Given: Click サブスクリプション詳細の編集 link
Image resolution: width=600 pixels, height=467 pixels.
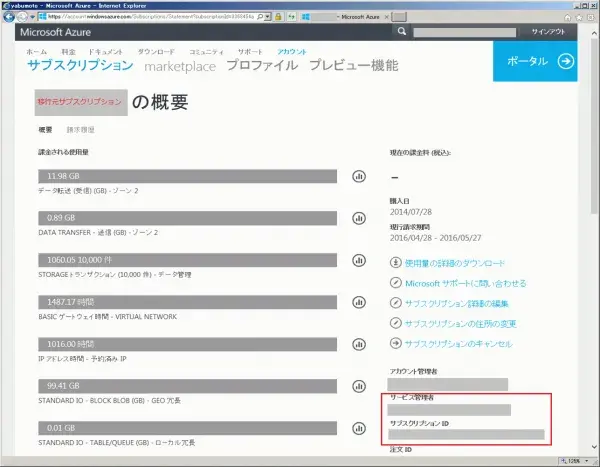Looking at the screenshot, I should pos(457,304).
